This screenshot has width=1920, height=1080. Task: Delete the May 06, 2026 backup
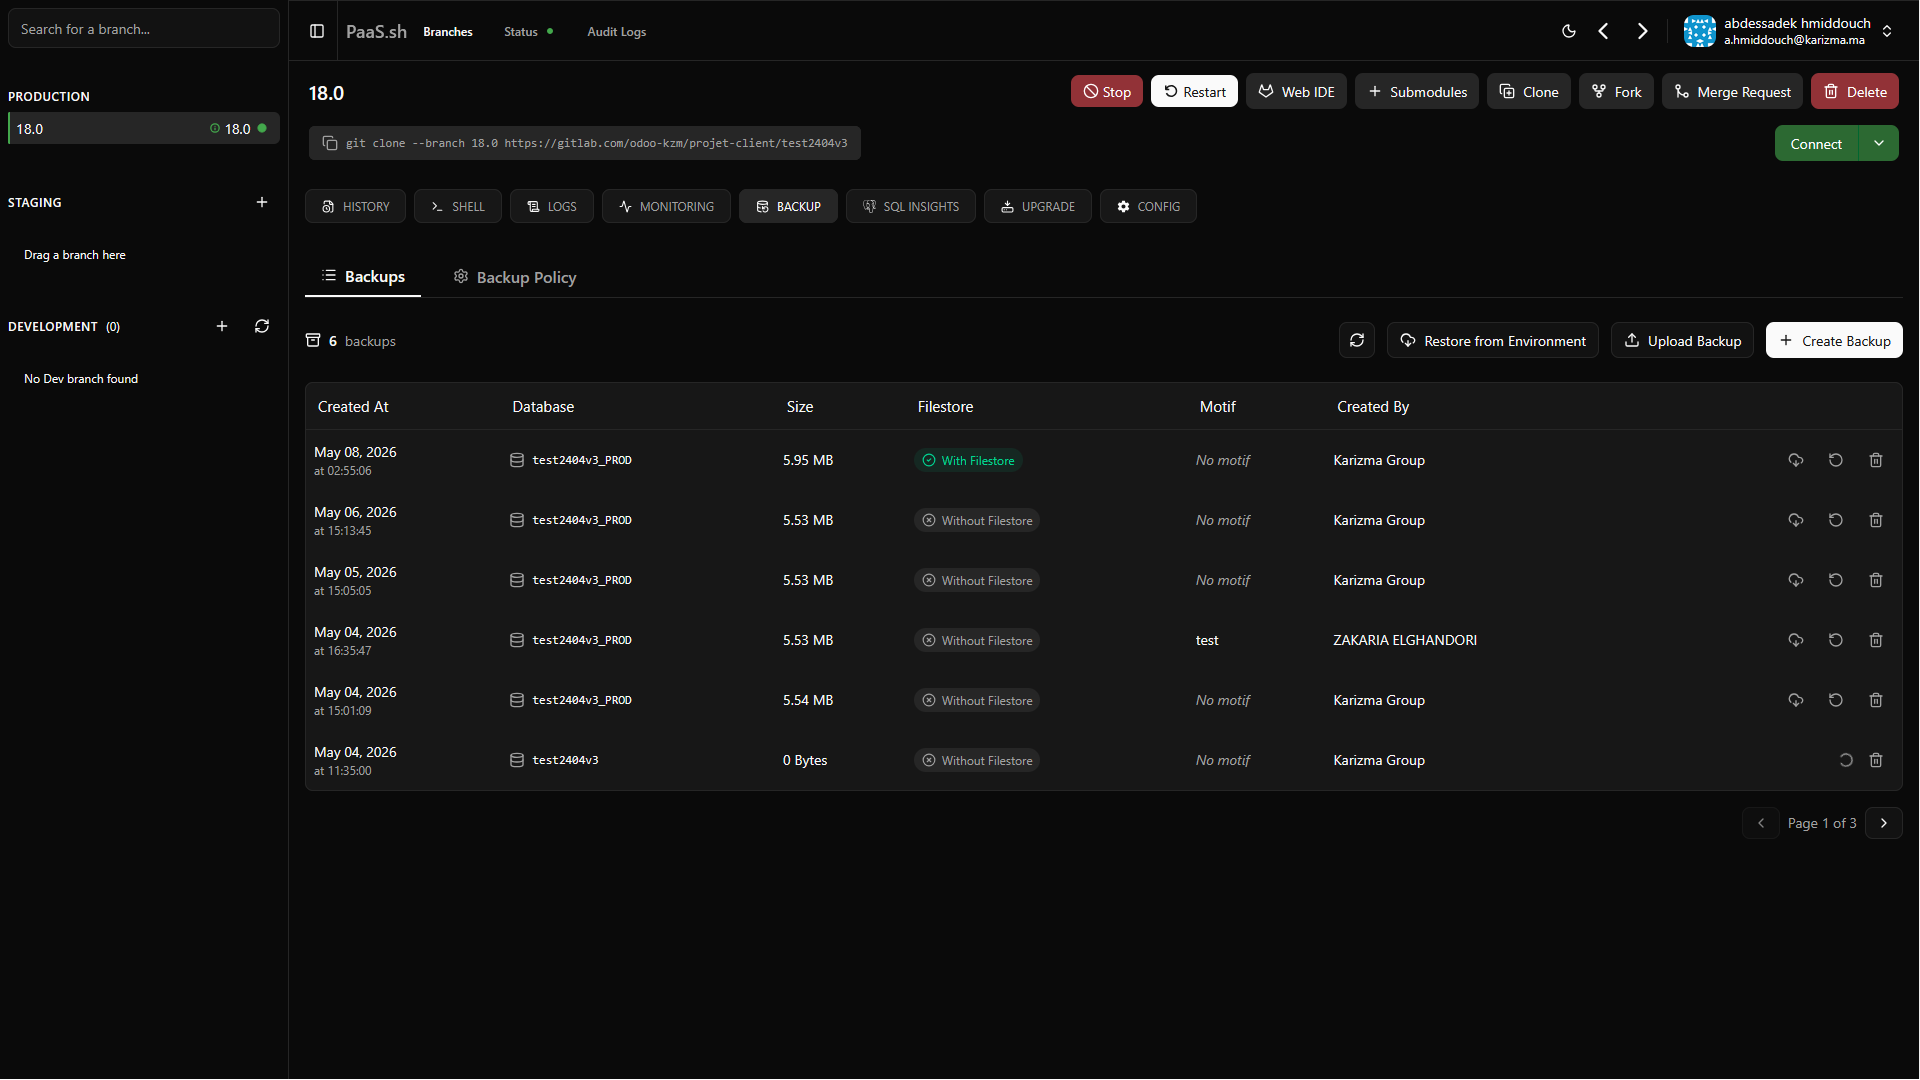[1876, 520]
